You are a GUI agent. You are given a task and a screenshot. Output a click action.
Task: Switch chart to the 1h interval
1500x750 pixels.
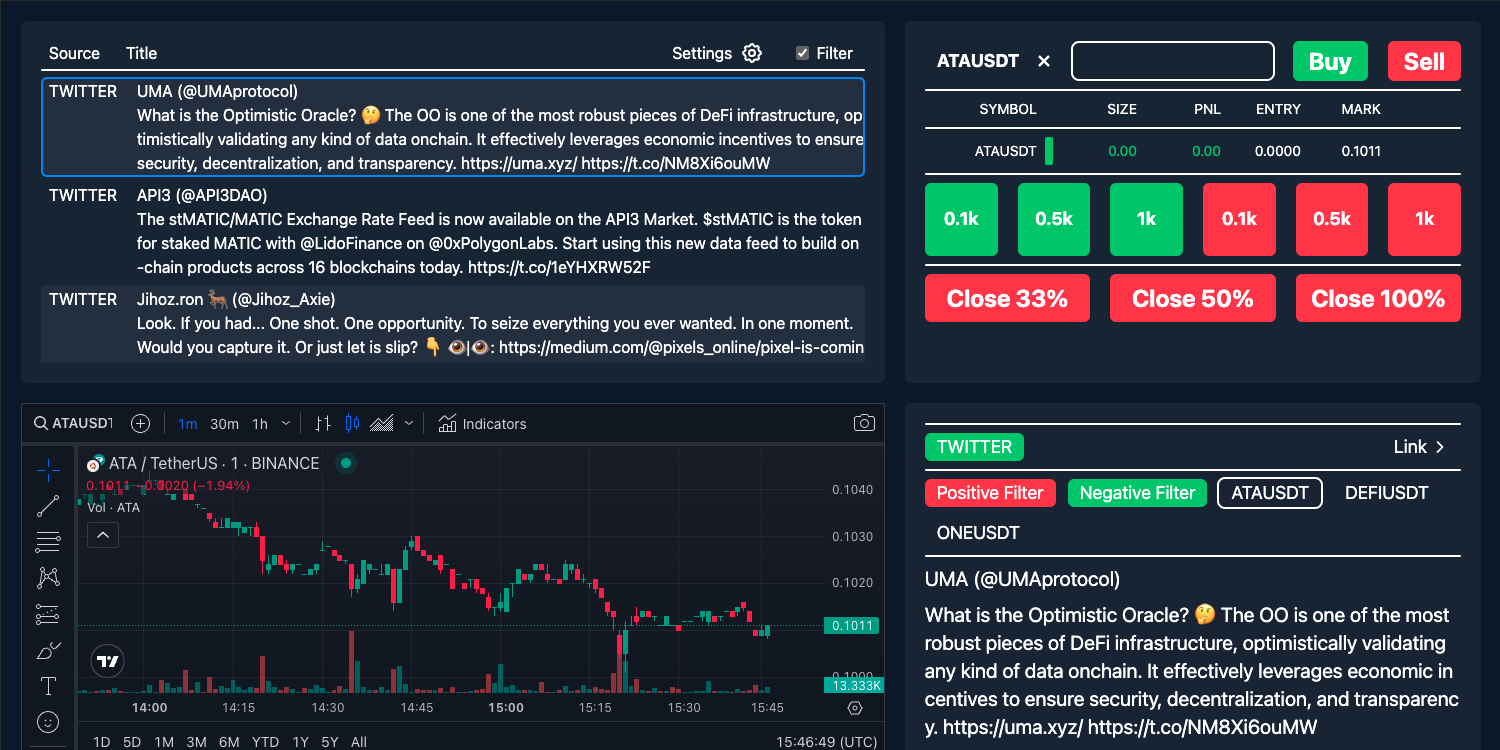[260, 424]
